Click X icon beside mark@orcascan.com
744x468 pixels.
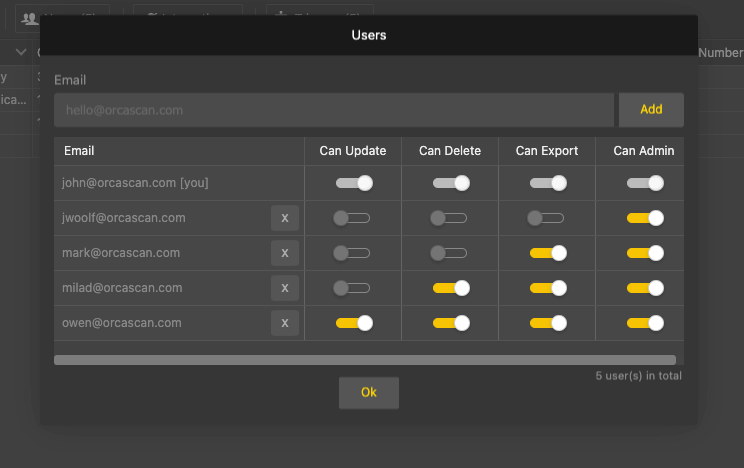pos(285,253)
